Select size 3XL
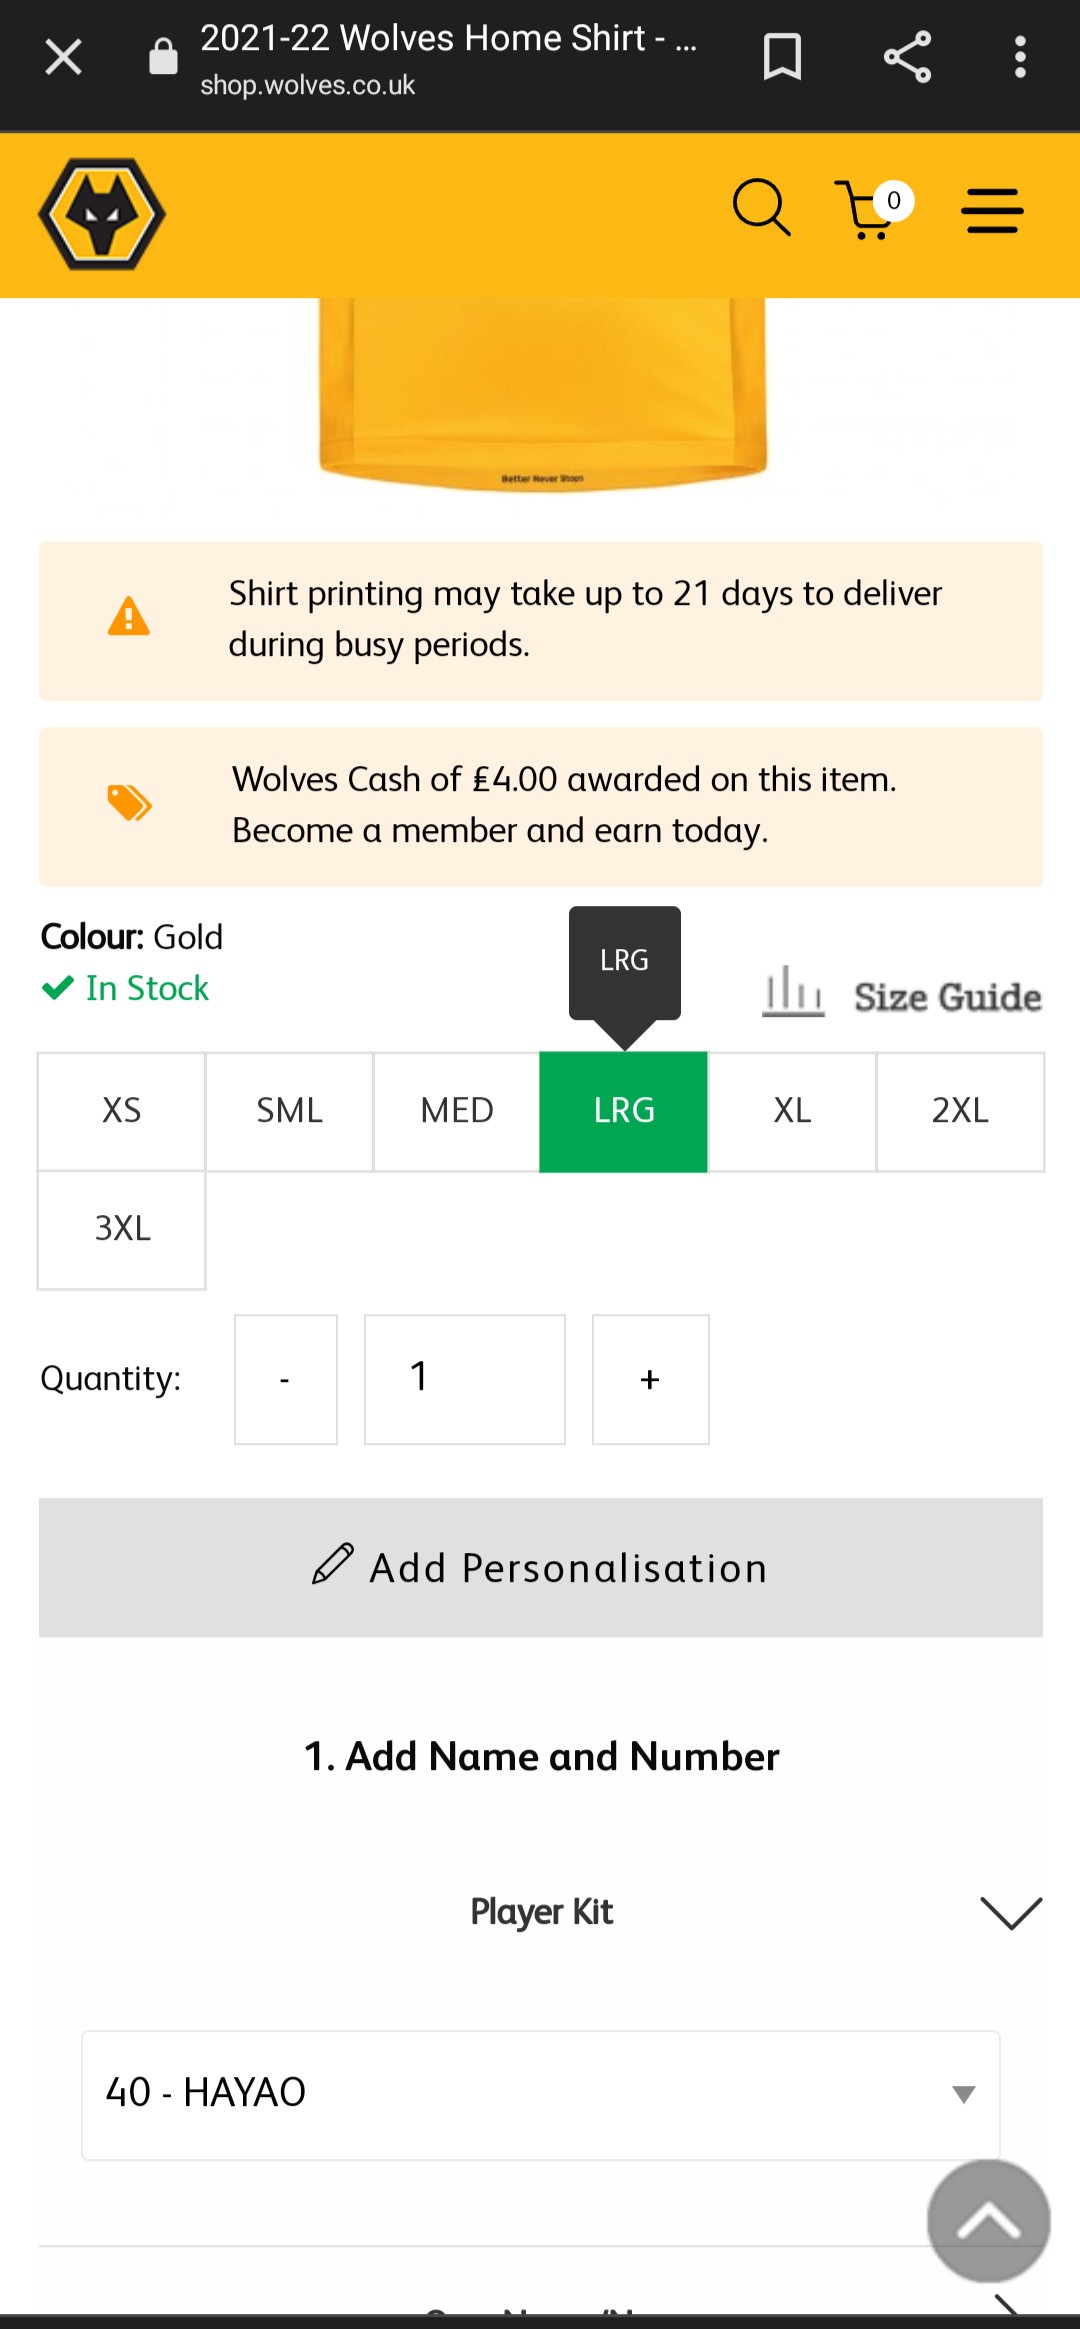The image size is (1080, 2329). (122, 1229)
